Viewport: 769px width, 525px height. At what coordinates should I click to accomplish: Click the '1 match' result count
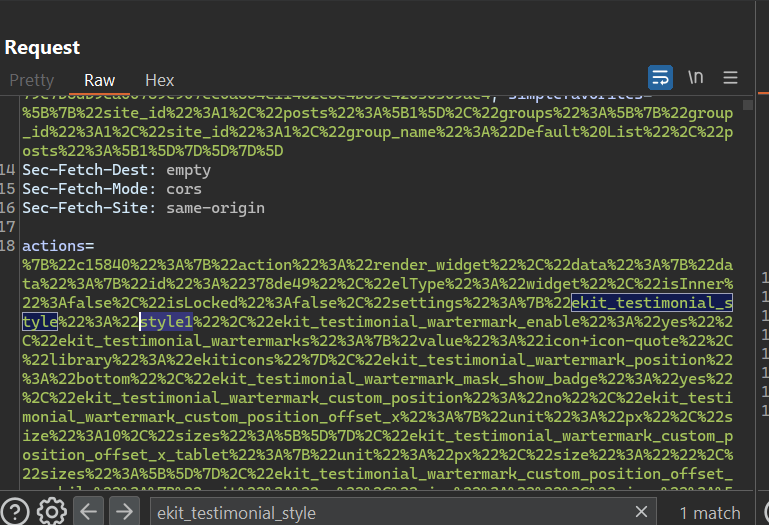710,513
